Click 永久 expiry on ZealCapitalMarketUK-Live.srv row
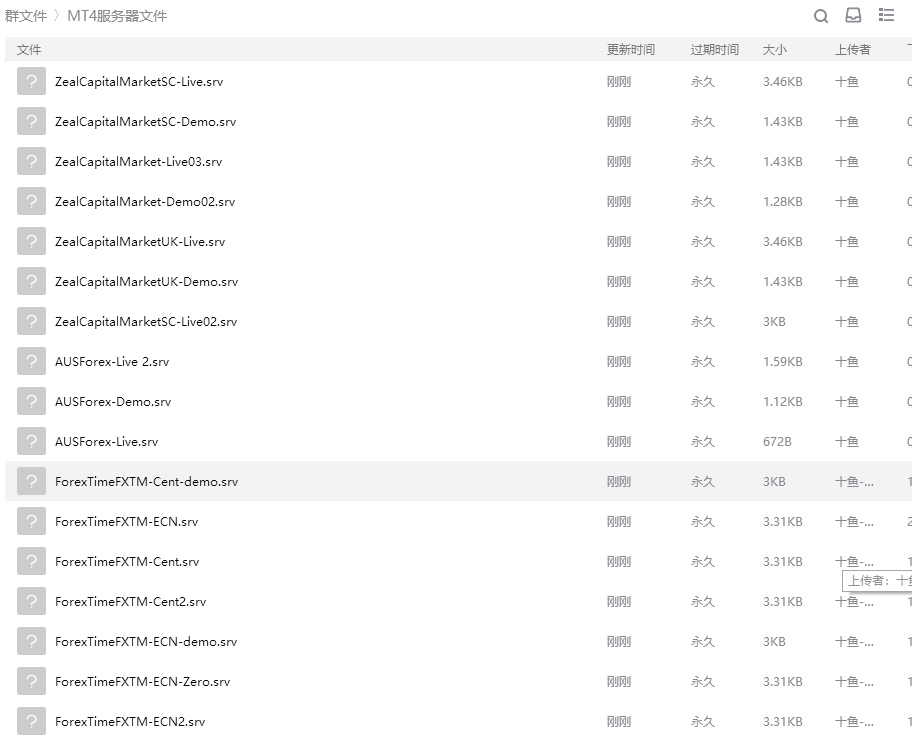912x741 pixels. tap(703, 242)
